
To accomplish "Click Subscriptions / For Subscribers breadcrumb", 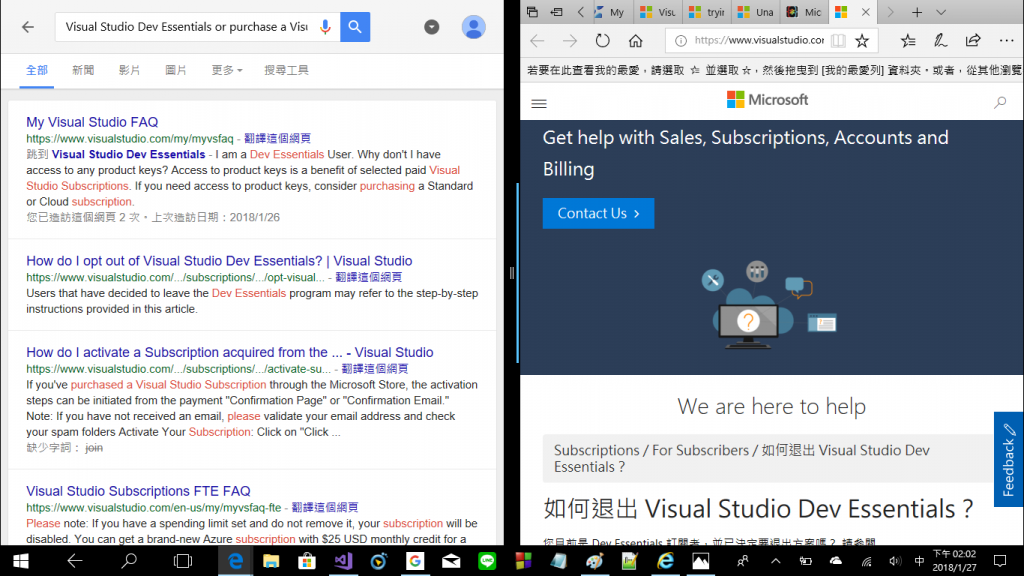I will click(x=651, y=450).
